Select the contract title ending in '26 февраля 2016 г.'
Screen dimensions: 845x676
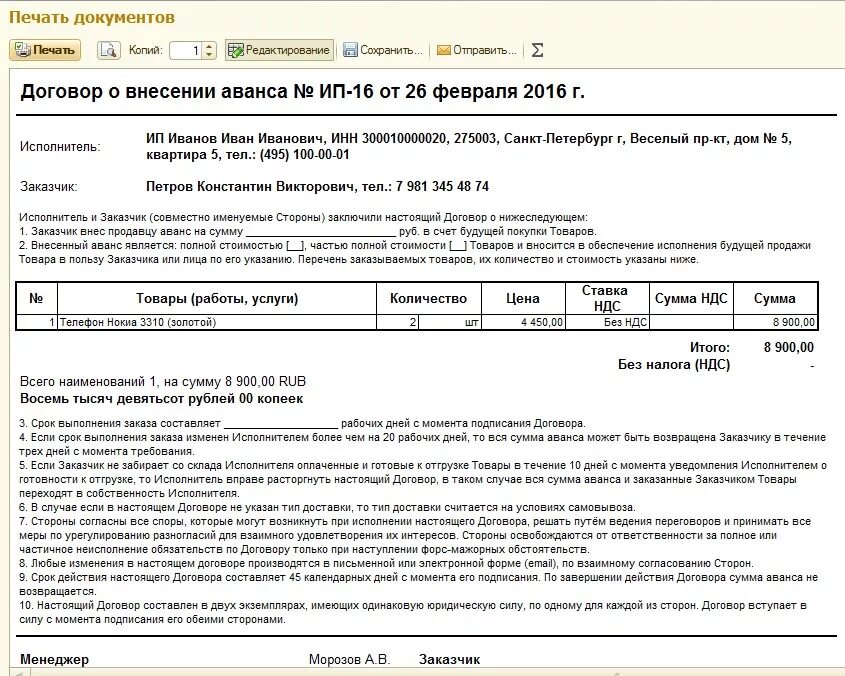(x=302, y=92)
